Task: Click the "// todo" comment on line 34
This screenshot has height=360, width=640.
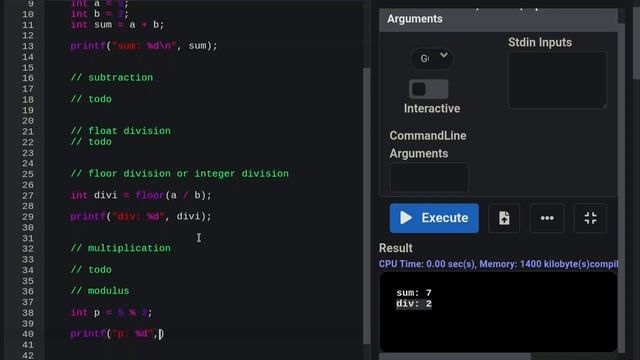Action: coord(91,270)
